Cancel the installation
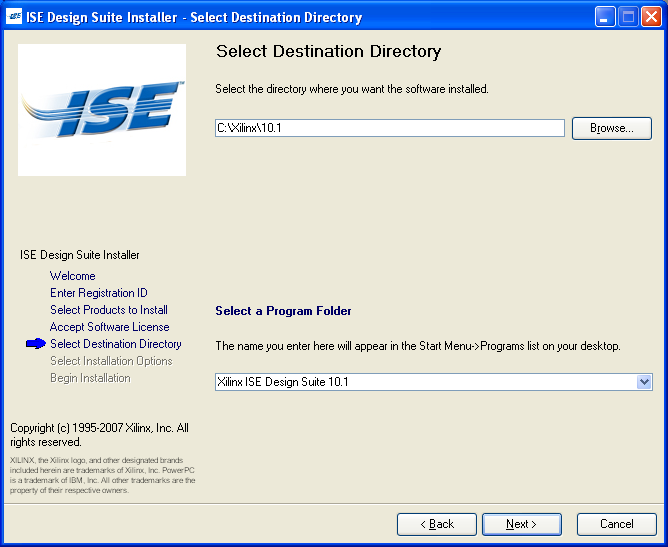Viewport: 668px width, 547px height. click(x=616, y=524)
